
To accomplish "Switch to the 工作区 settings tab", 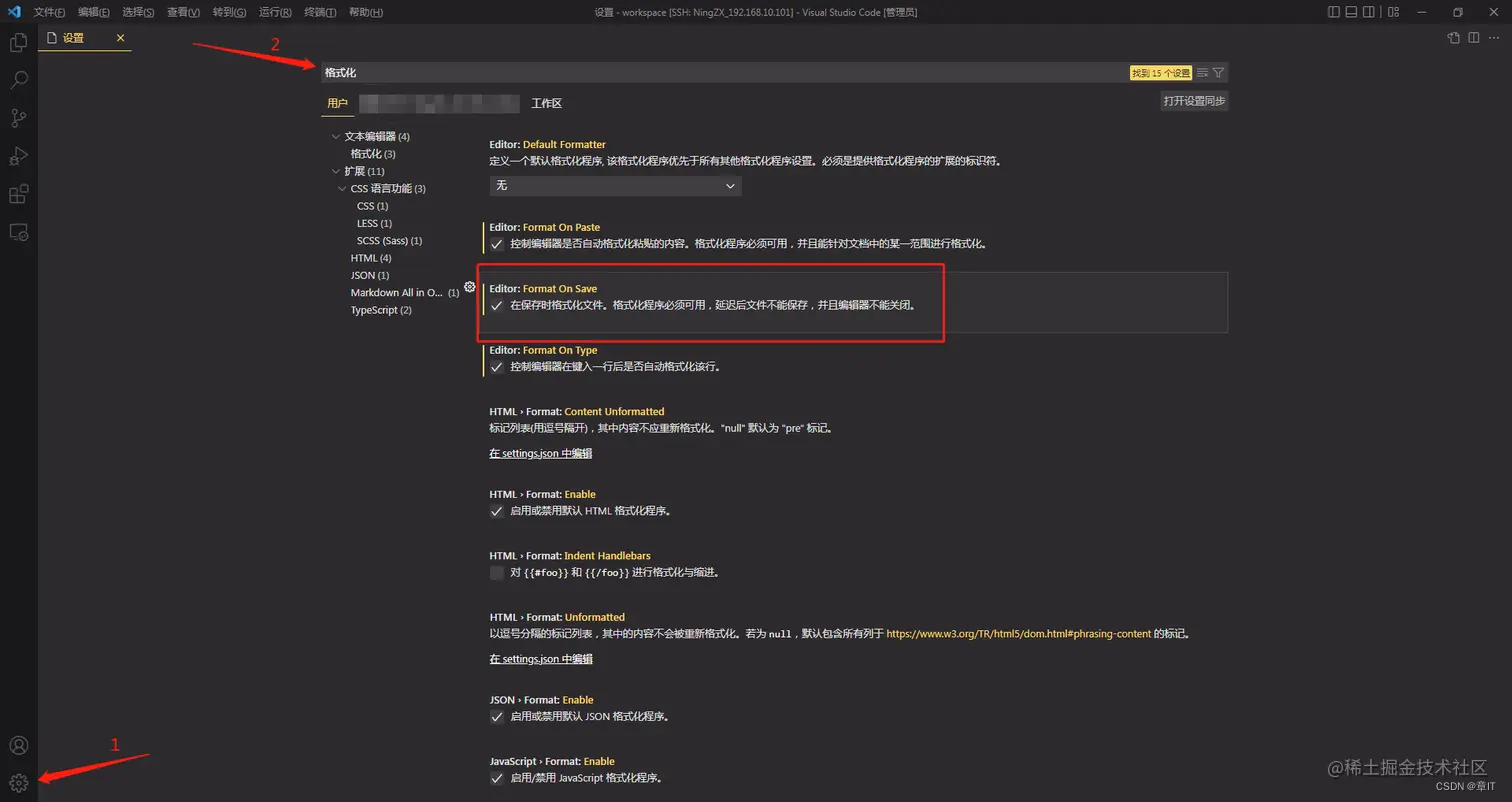I will [547, 103].
